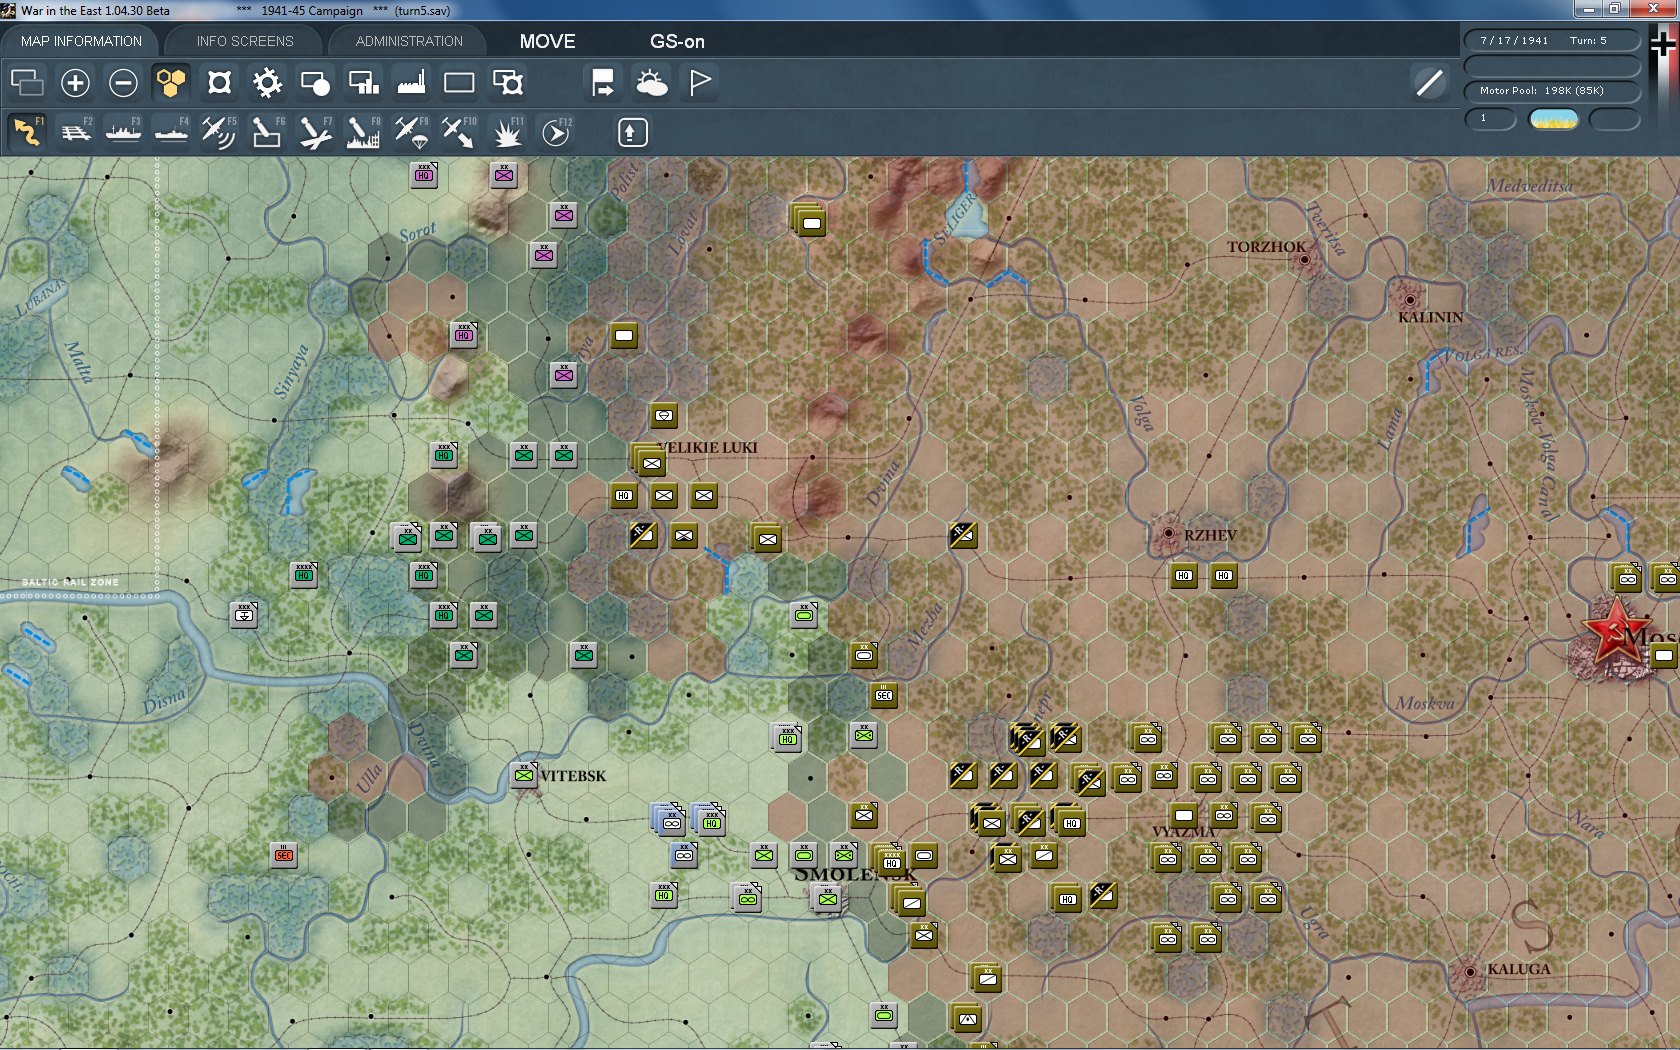Click the box showing number 1
Viewport: 1680px width, 1050px height.
tap(1490, 119)
